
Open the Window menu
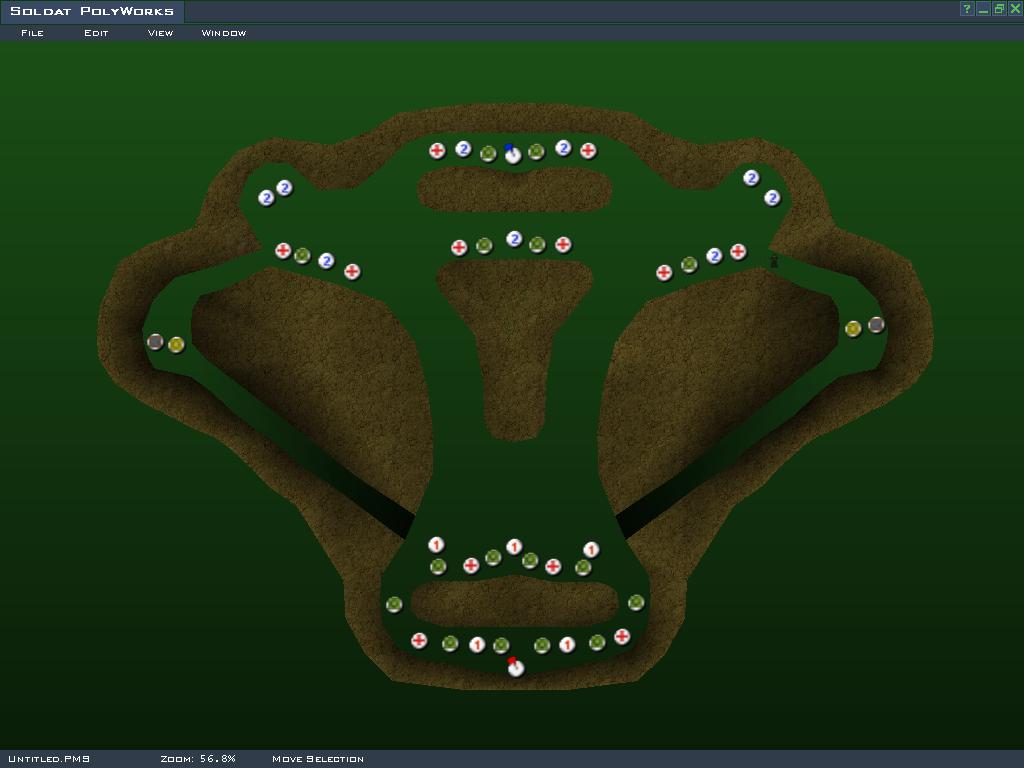pyautogui.click(x=224, y=33)
